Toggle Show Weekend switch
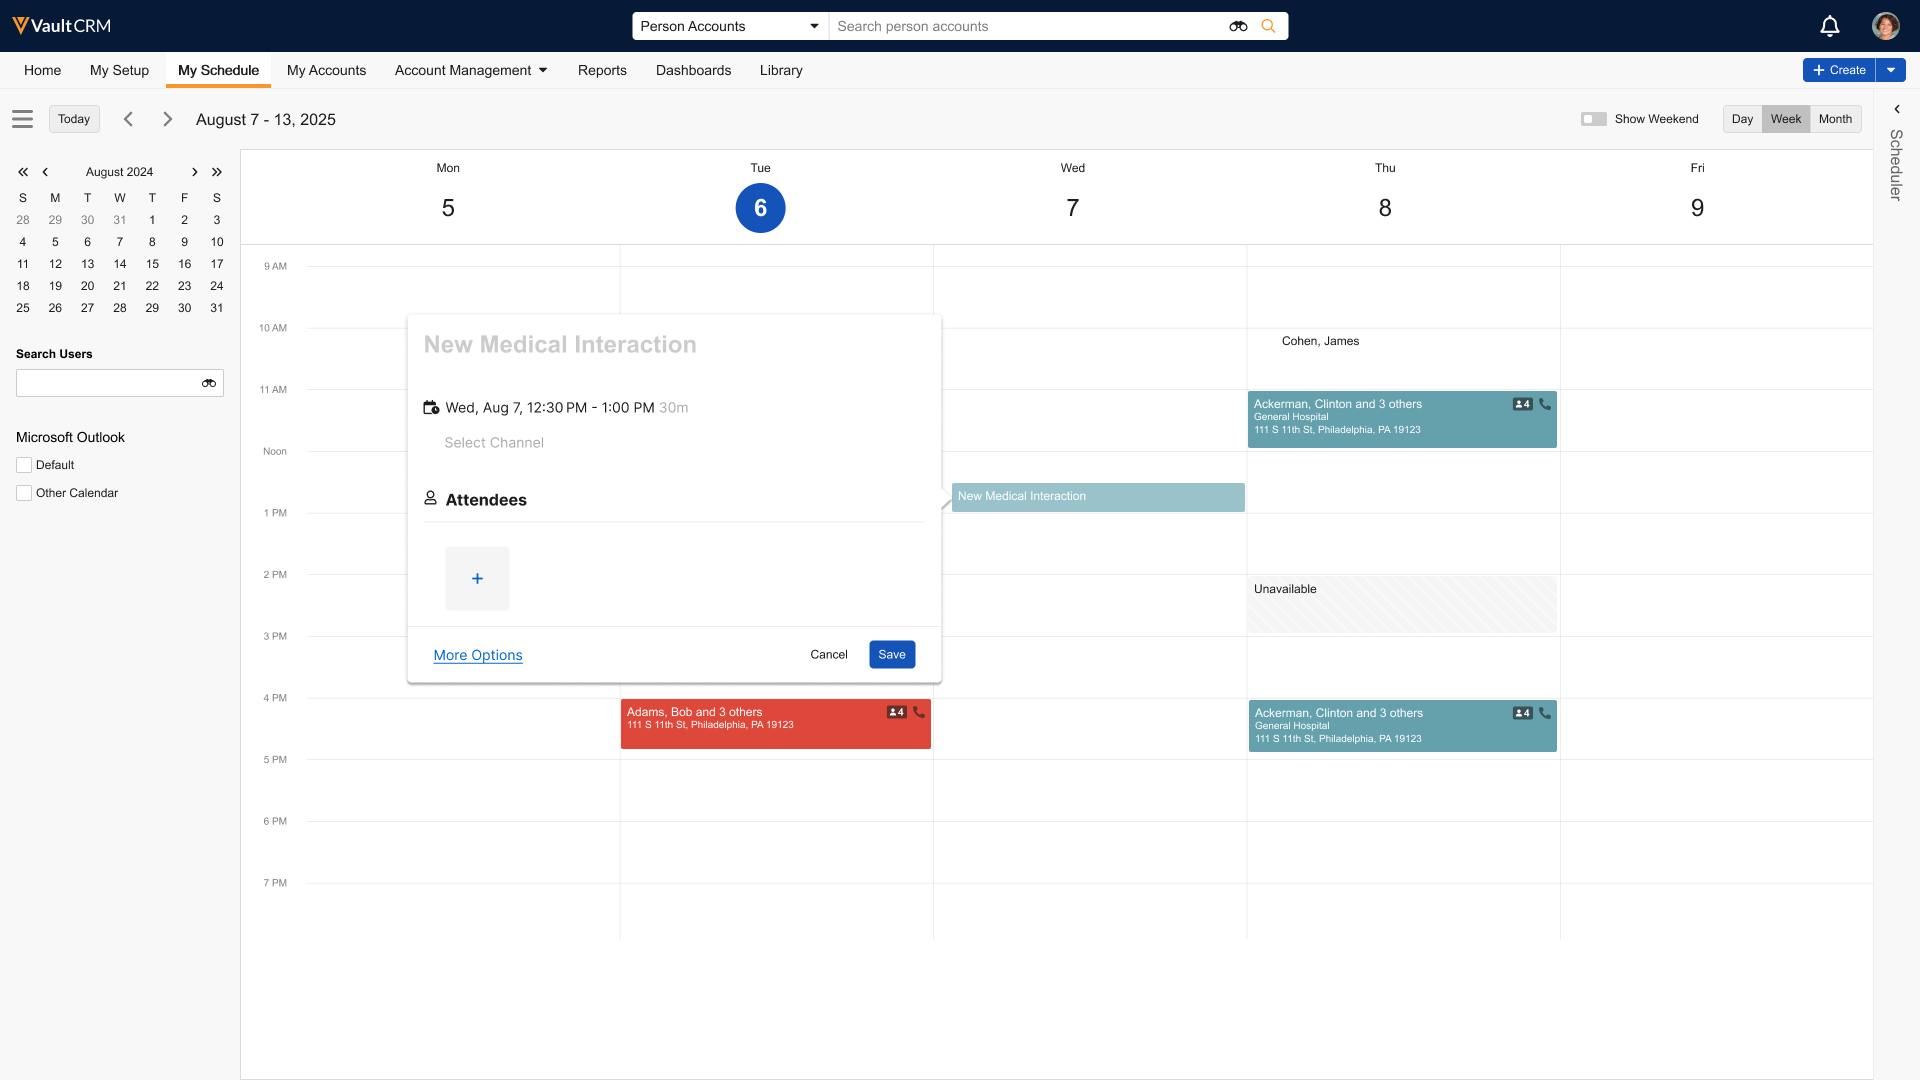 [x=1593, y=119]
